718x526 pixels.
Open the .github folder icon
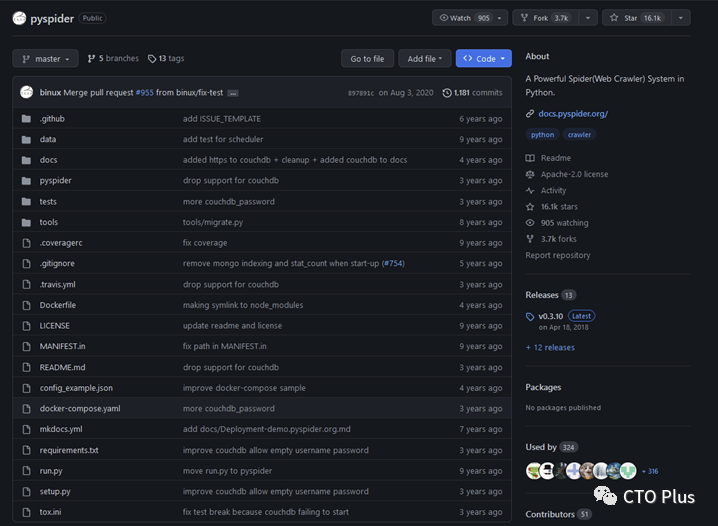pos(26,119)
